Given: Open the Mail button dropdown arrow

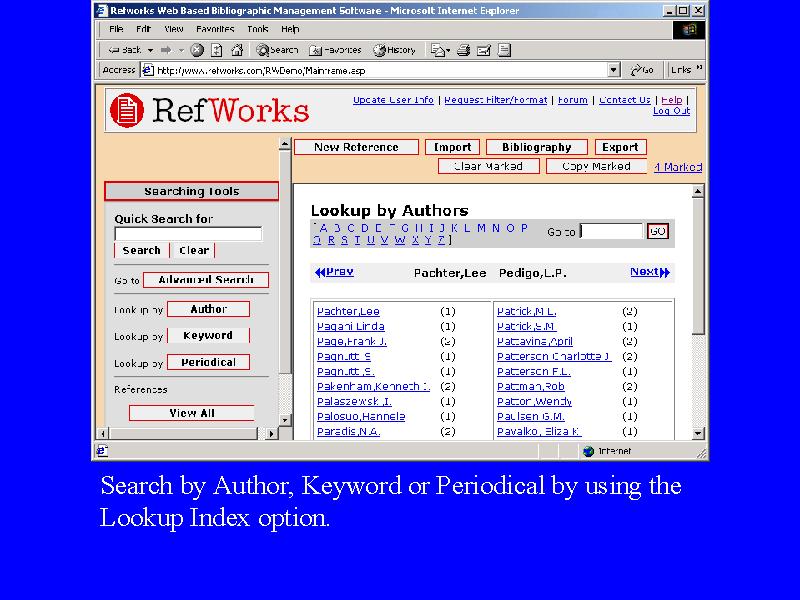Looking at the screenshot, I should (x=448, y=50).
